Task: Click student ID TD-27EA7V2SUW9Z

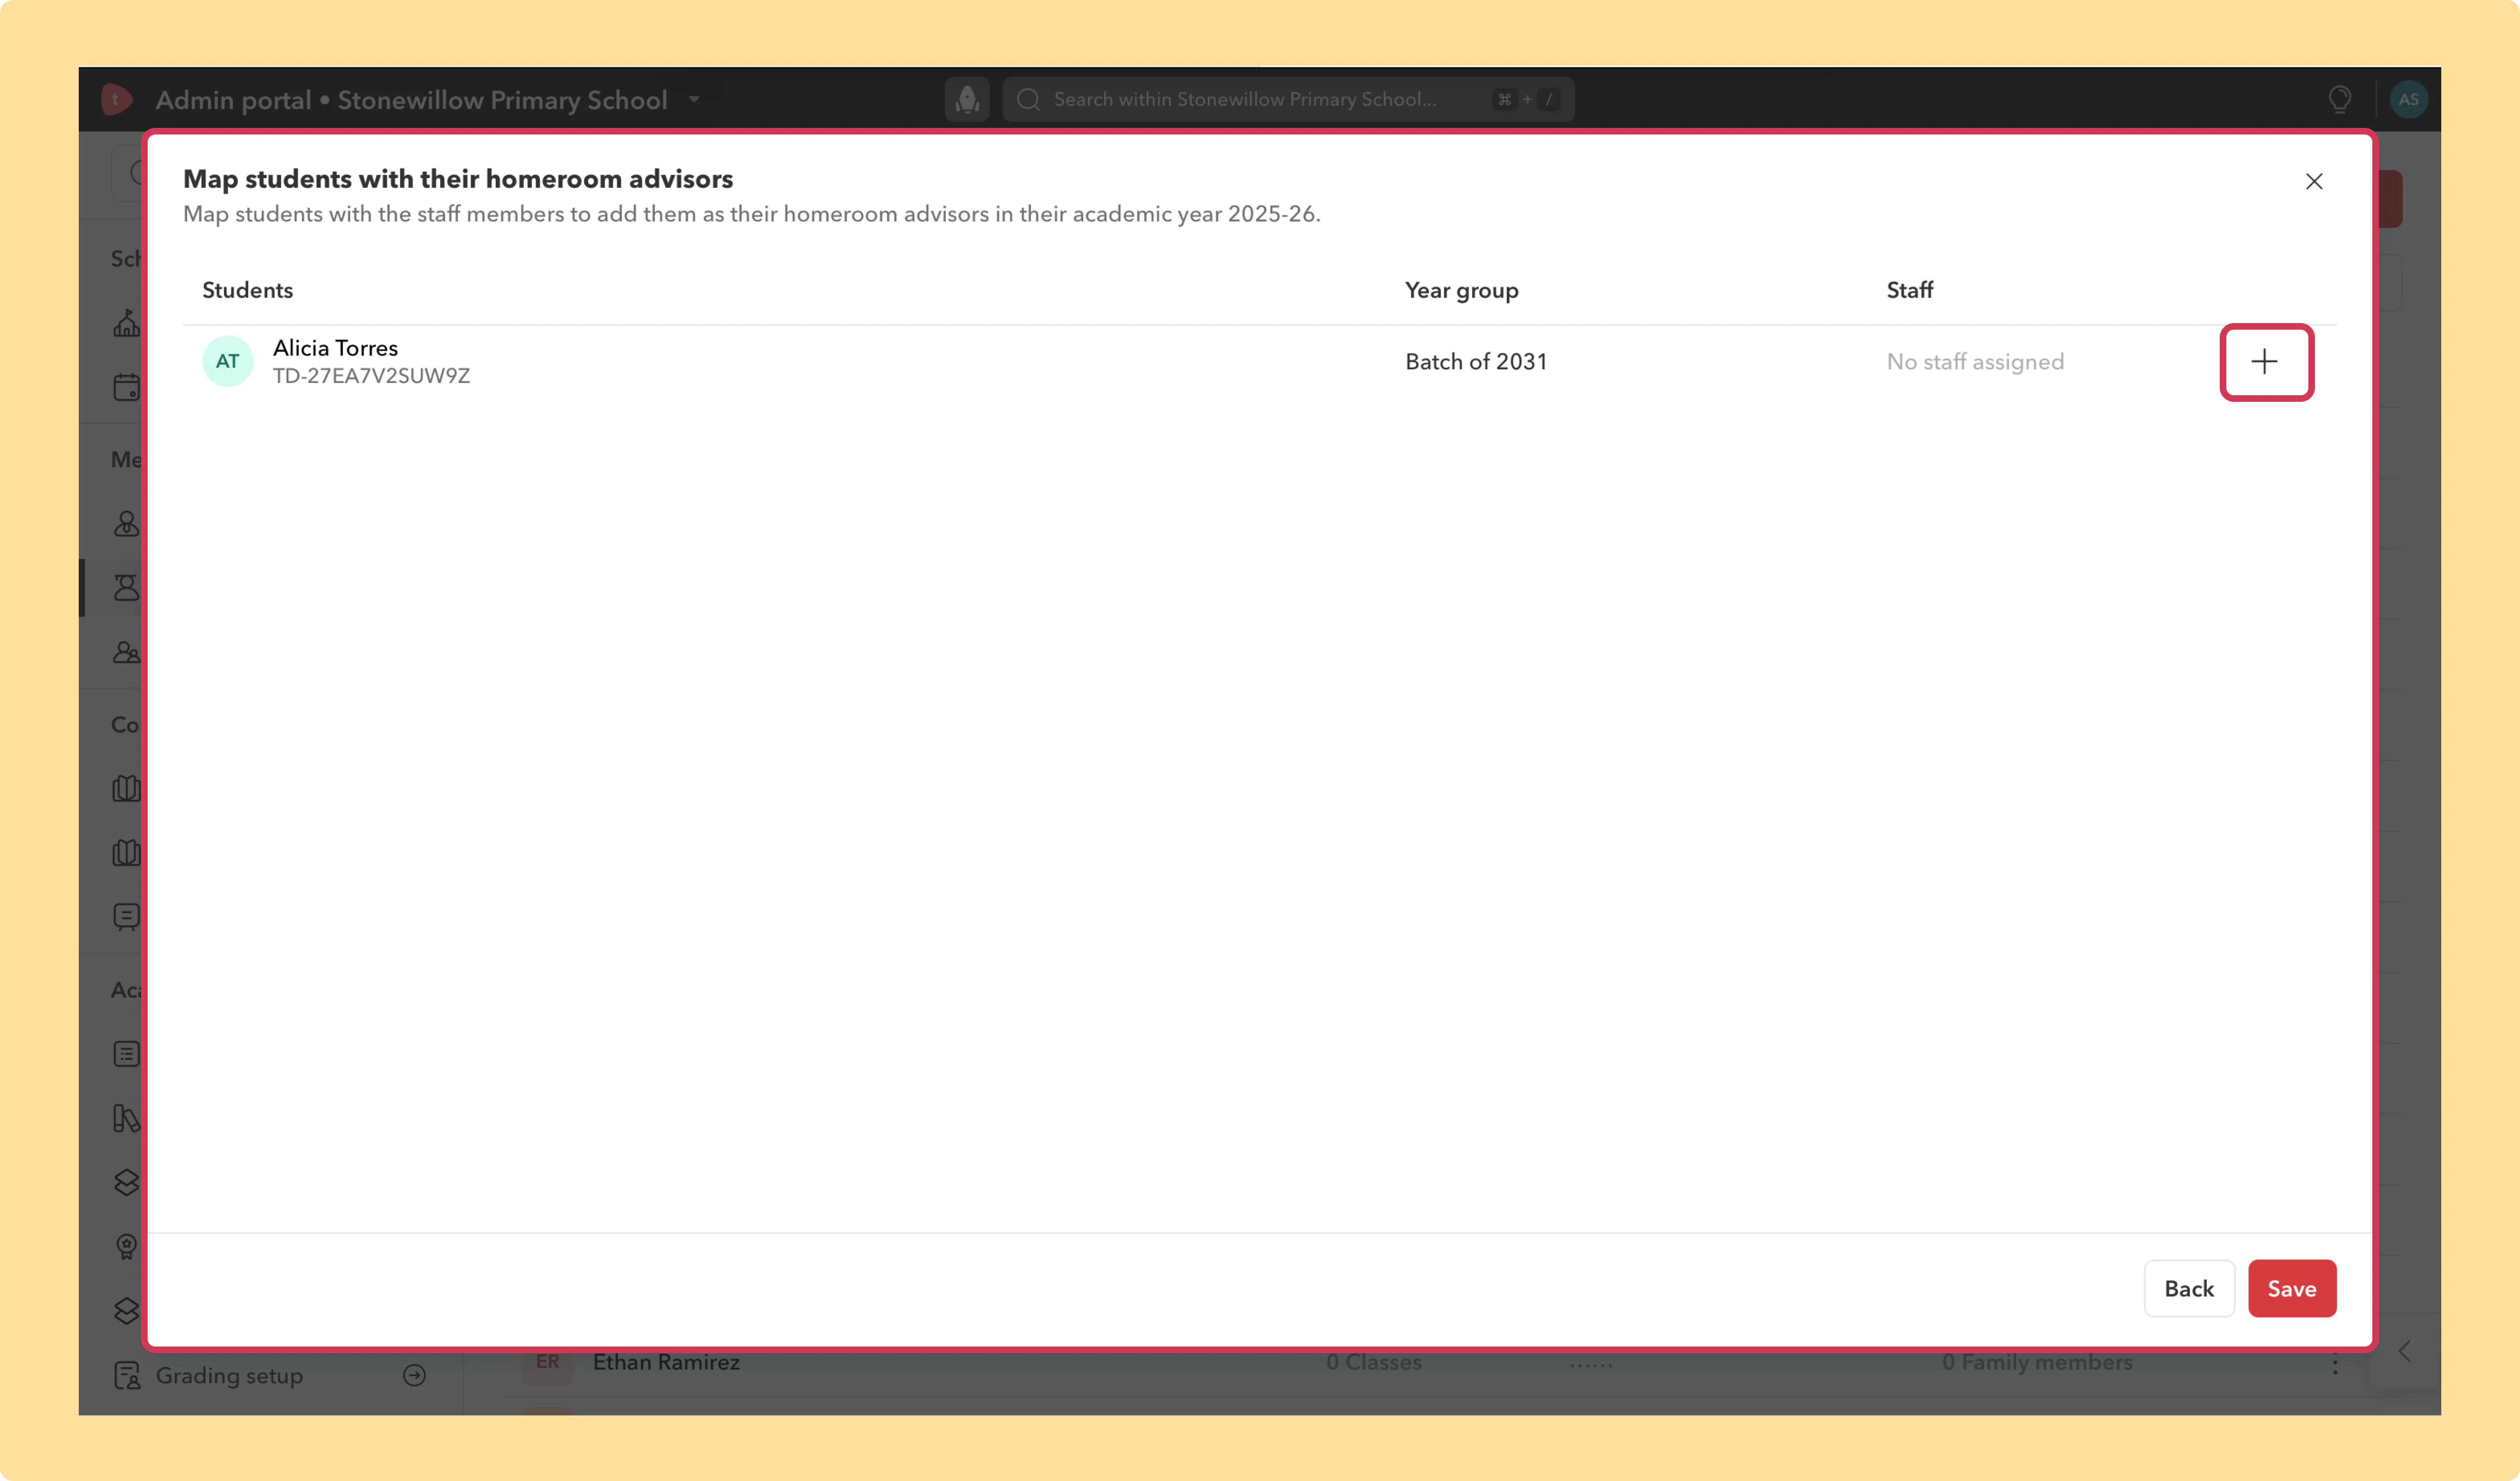Action: point(371,376)
